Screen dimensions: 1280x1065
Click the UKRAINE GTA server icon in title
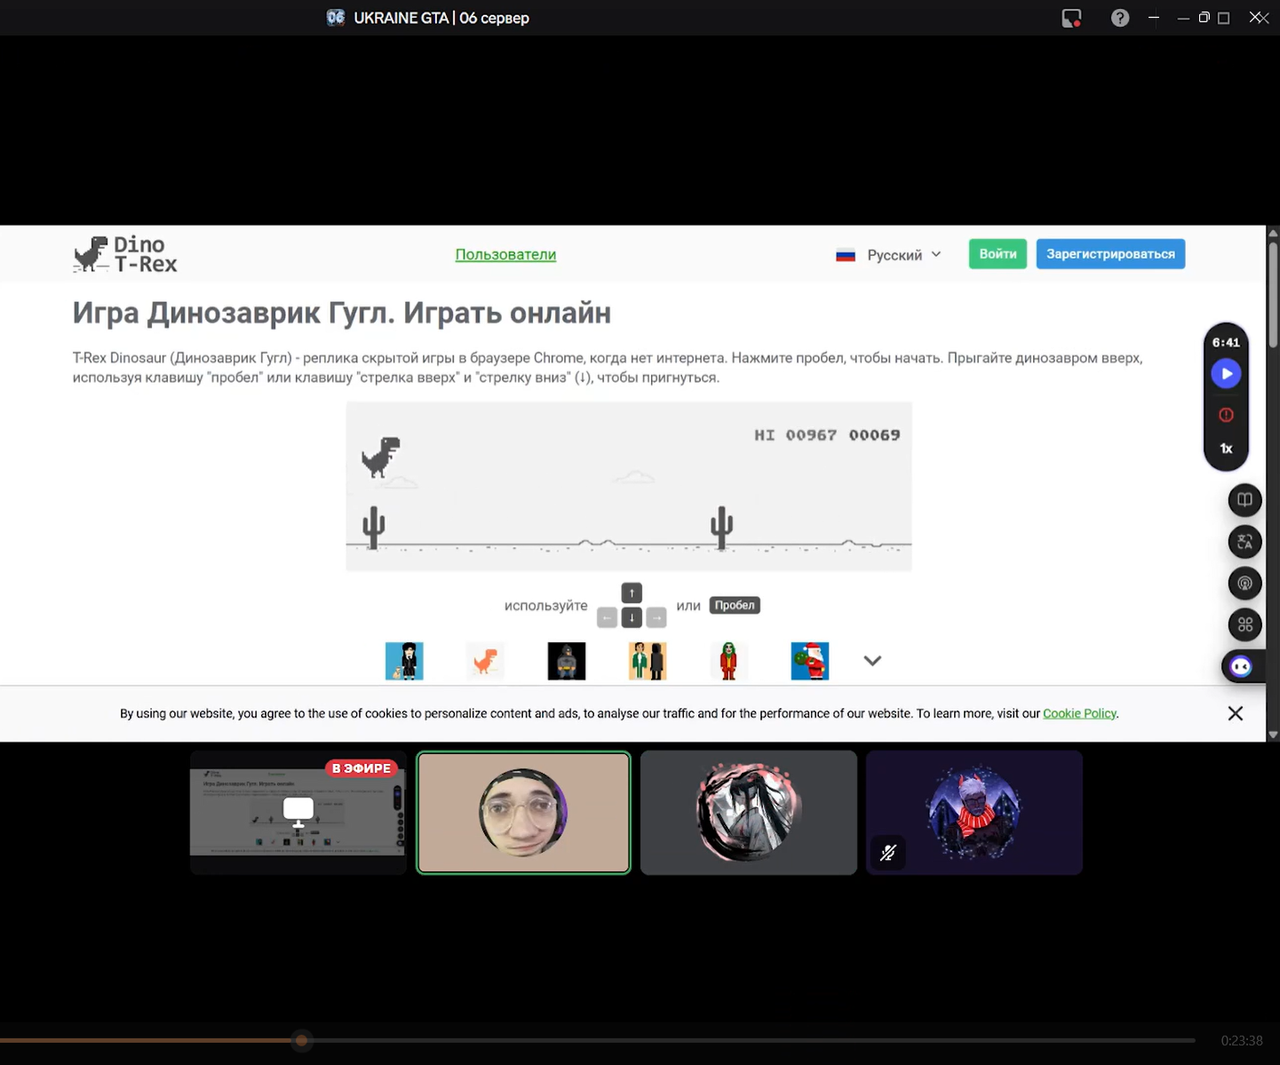click(x=336, y=18)
